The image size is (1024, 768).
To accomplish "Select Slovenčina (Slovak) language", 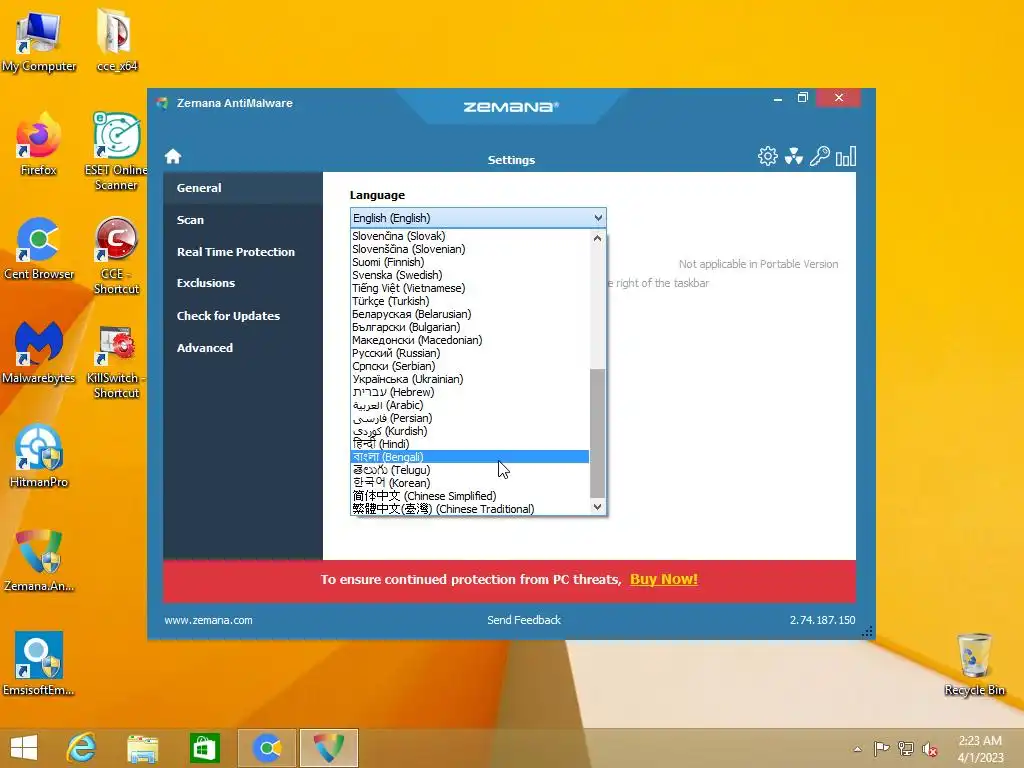I will (470, 236).
